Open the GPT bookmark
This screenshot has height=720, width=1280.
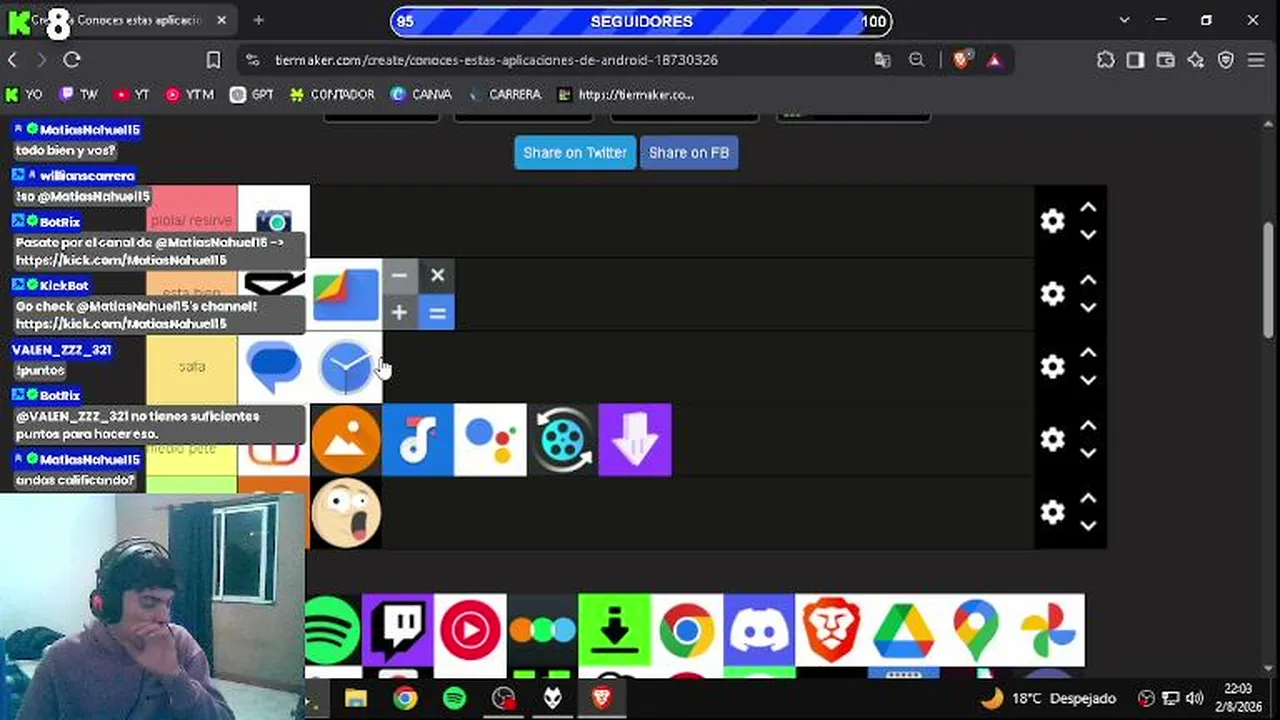pyautogui.click(x=252, y=95)
